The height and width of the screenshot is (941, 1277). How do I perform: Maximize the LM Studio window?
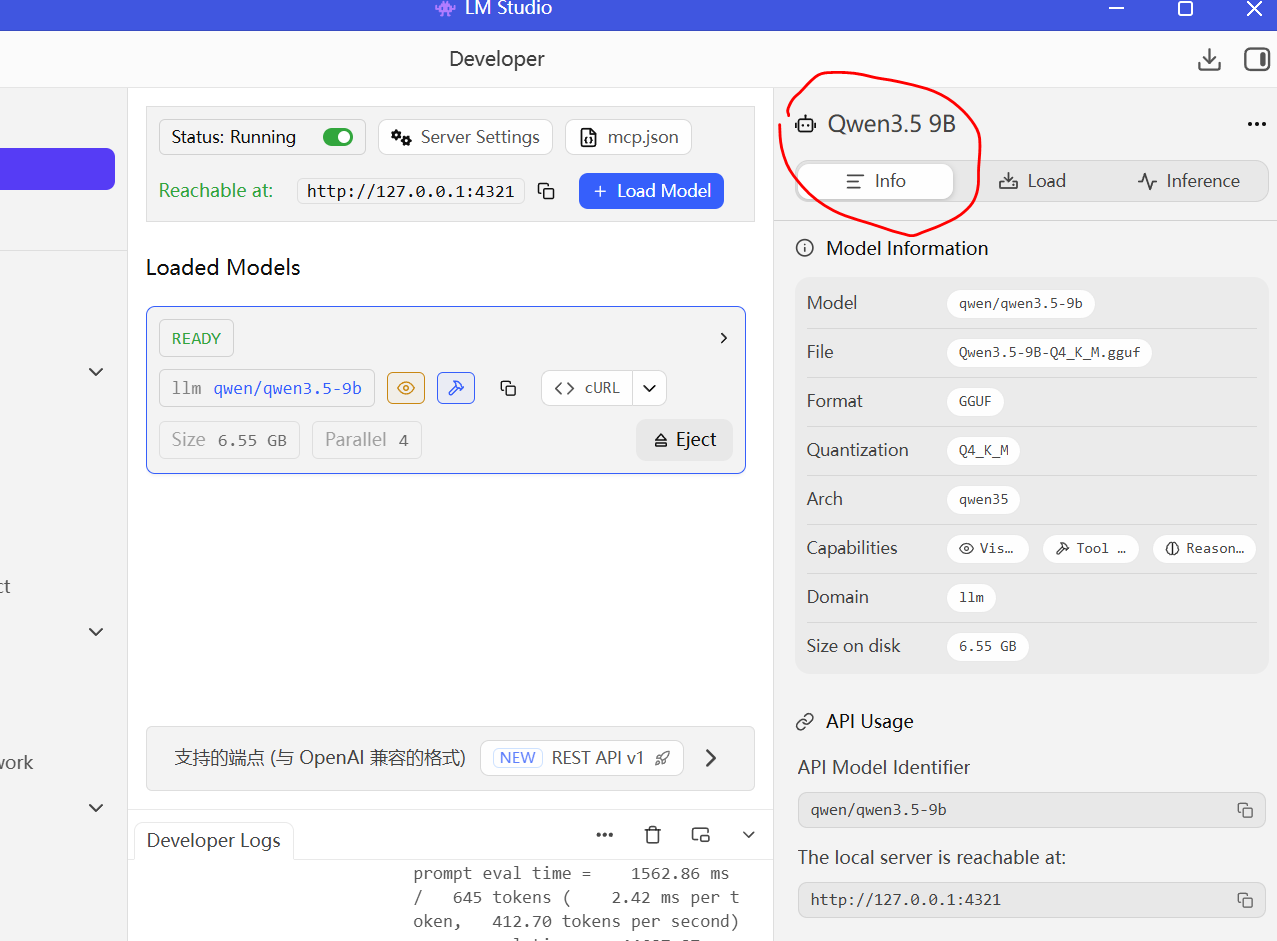[x=1185, y=9]
